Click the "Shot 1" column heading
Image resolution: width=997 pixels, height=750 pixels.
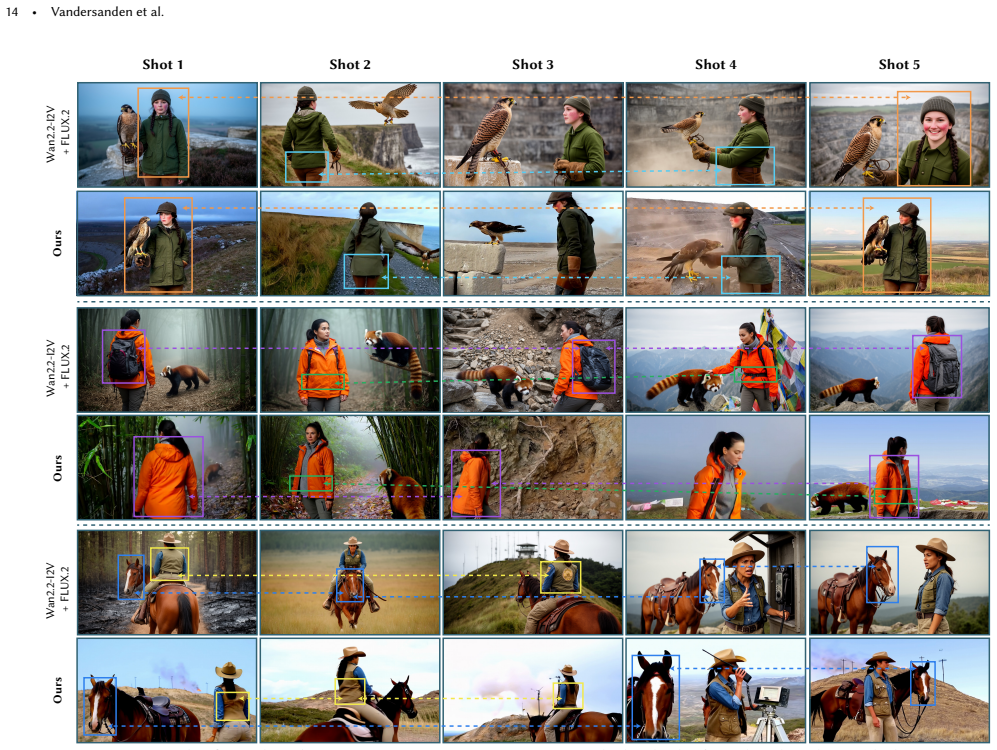(x=163, y=64)
